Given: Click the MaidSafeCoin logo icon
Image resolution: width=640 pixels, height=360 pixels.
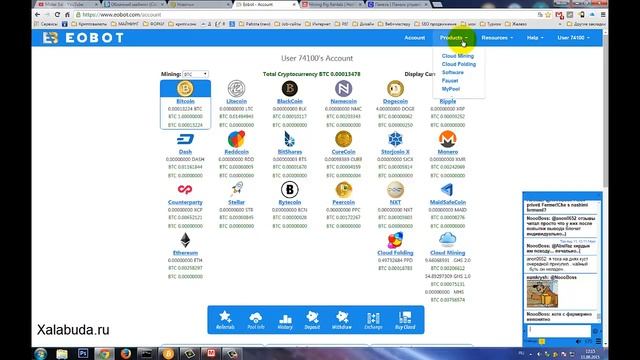Looking at the screenshot, I should point(447,190).
